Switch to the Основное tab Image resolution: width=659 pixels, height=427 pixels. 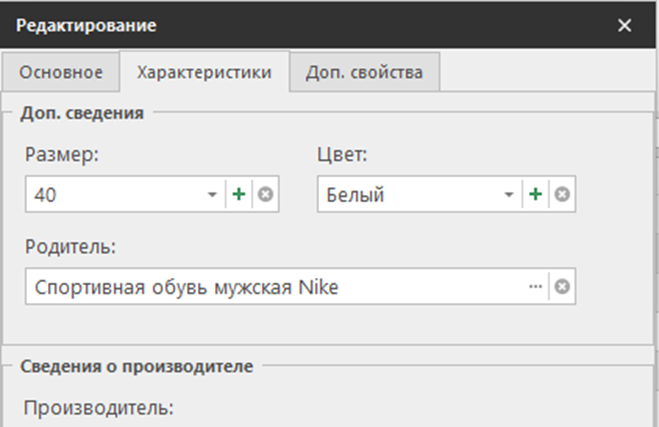60,72
